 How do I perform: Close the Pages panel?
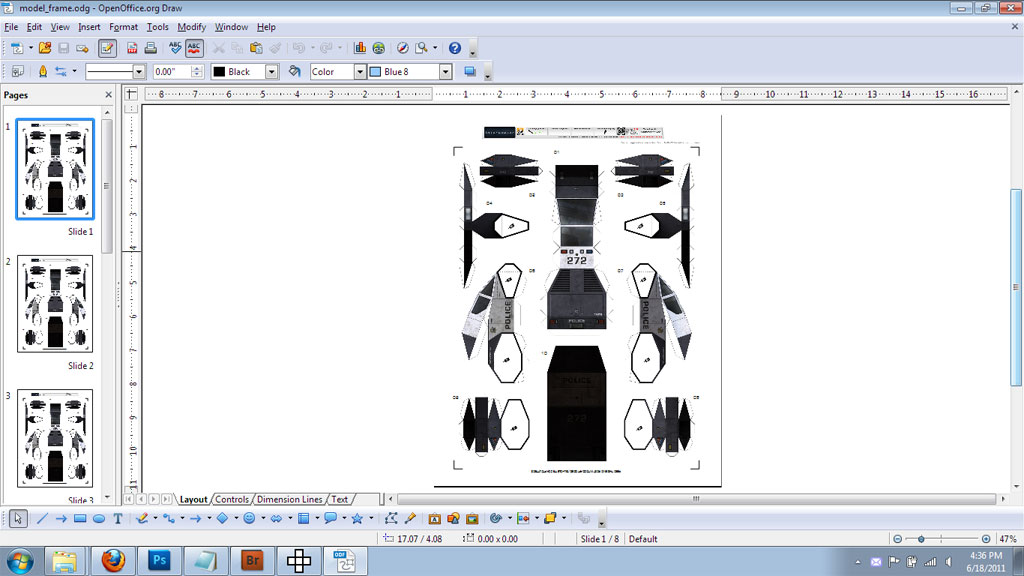click(x=109, y=95)
